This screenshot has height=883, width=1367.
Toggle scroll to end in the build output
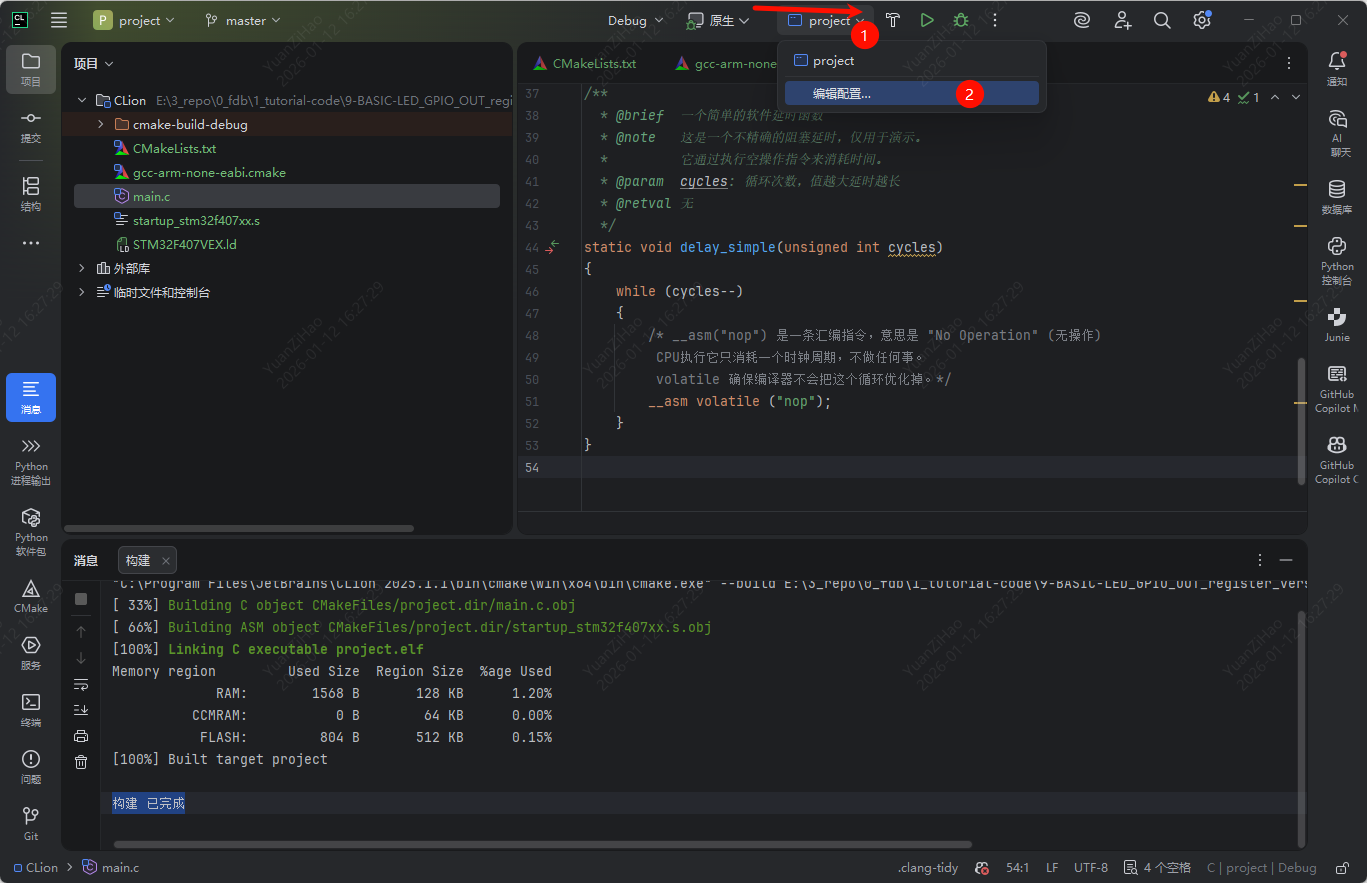pyautogui.click(x=81, y=710)
